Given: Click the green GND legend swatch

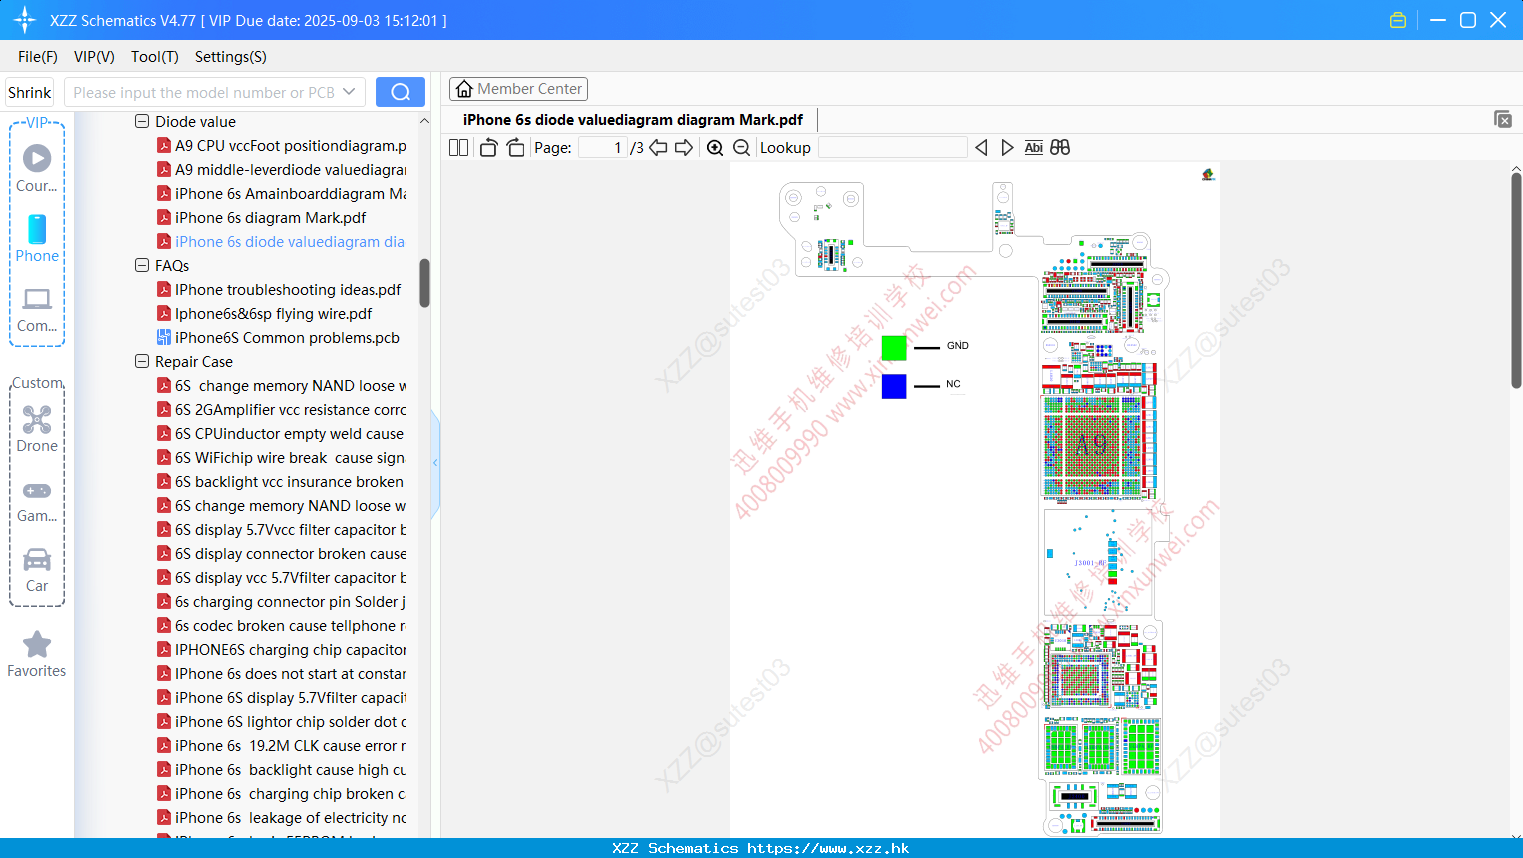Looking at the screenshot, I should coord(894,347).
